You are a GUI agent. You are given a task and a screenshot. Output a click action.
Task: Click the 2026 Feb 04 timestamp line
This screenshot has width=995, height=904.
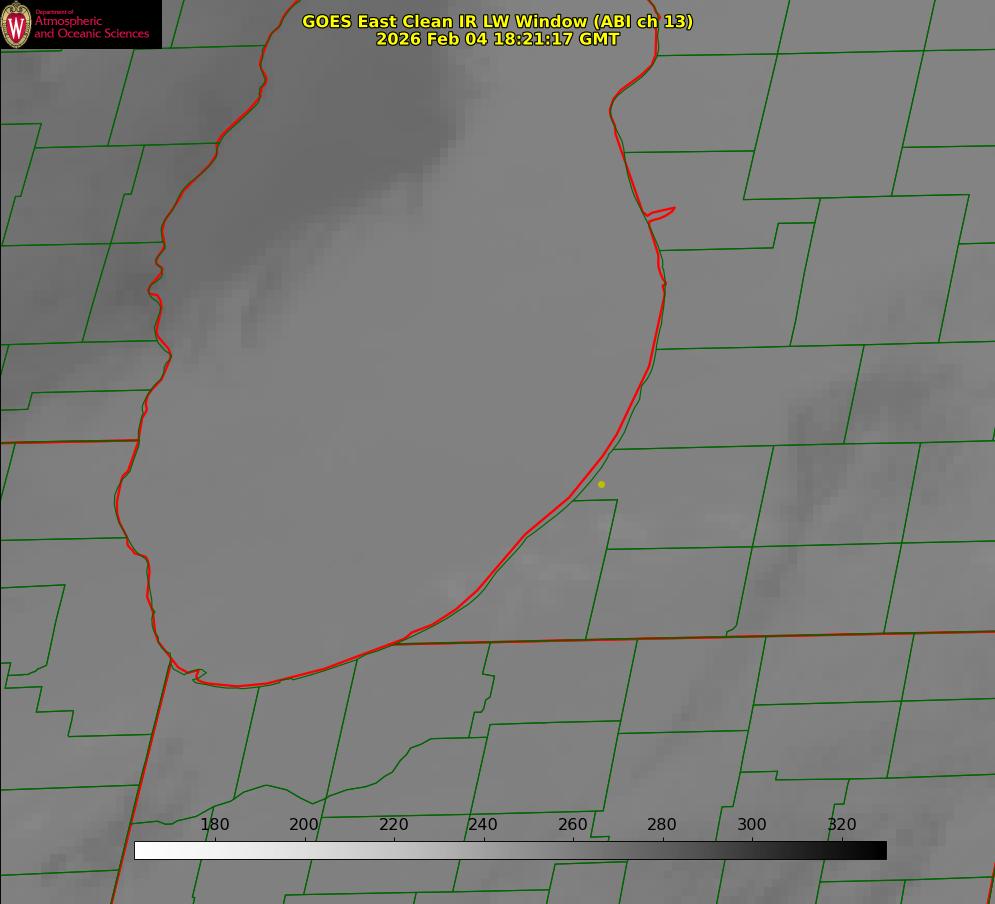tap(498, 39)
